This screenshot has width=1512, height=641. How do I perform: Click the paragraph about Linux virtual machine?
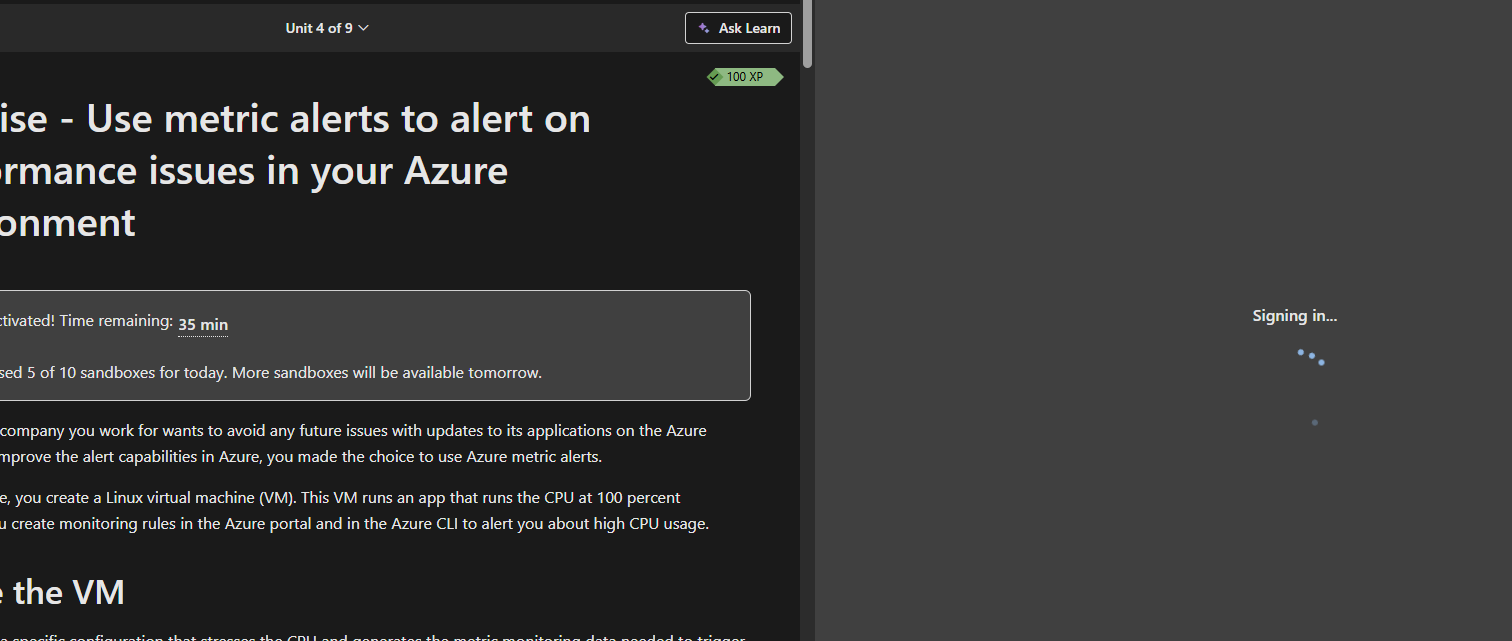354,510
